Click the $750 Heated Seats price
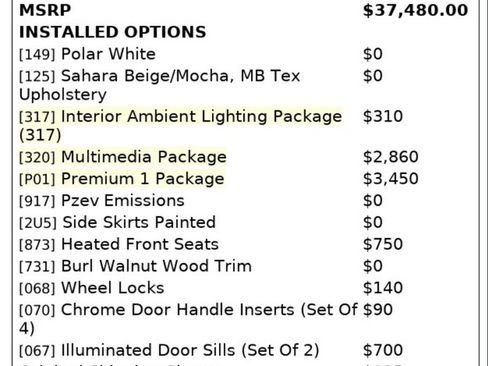This screenshot has width=488, height=366. coord(383,244)
